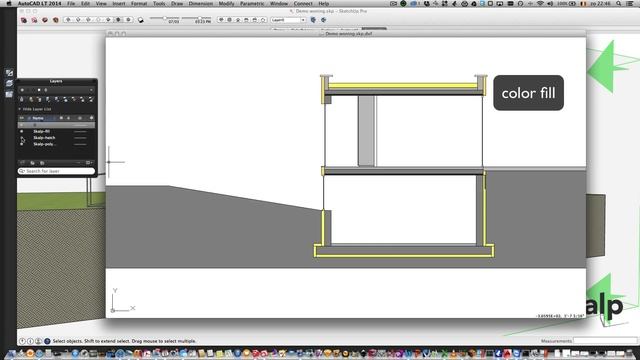Open the Parametric menu
The image size is (640, 360).
click(x=252, y=3)
